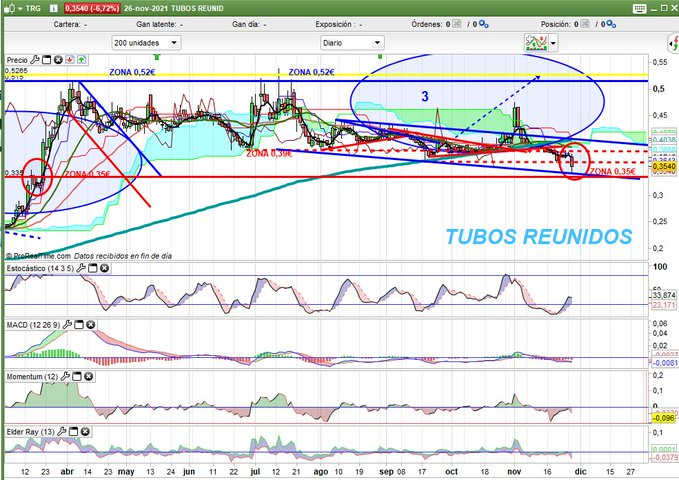Image resolution: width=679 pixels, height=480 pixels.
Task: Click the -0,0379 Elder Ray value tag
Action: 663,457
